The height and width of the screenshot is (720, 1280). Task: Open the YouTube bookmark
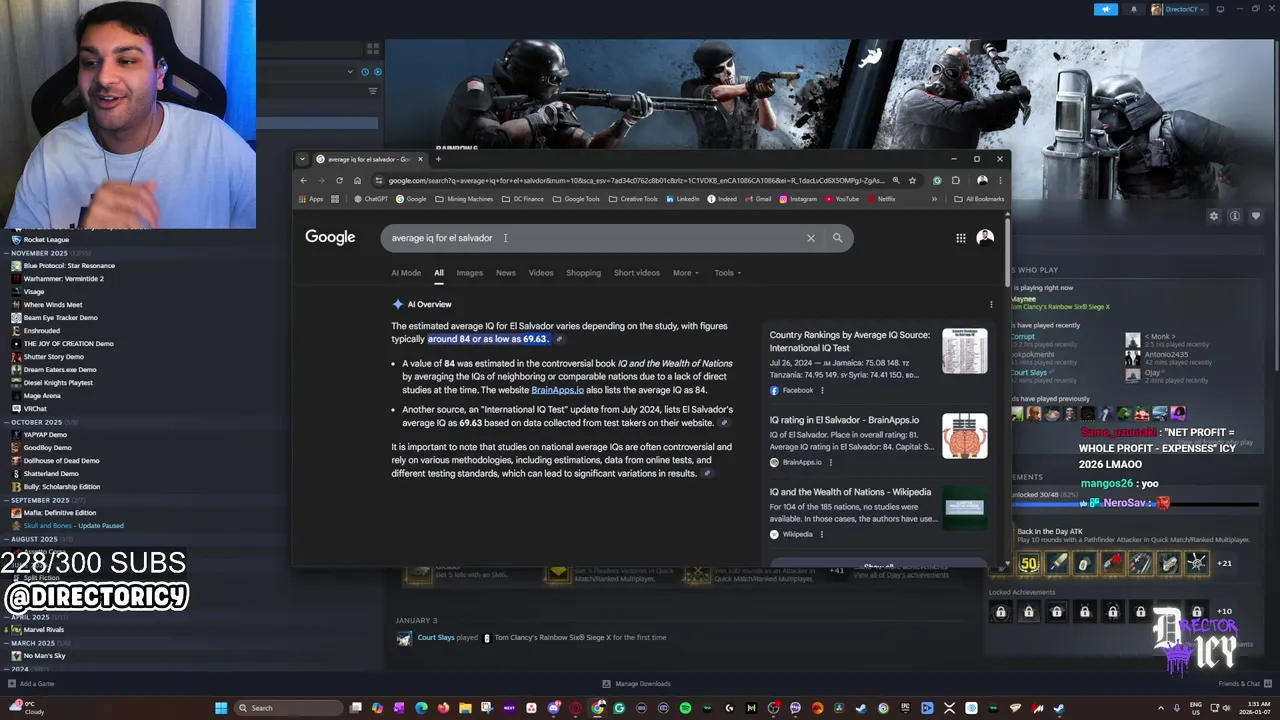point(842,199)
